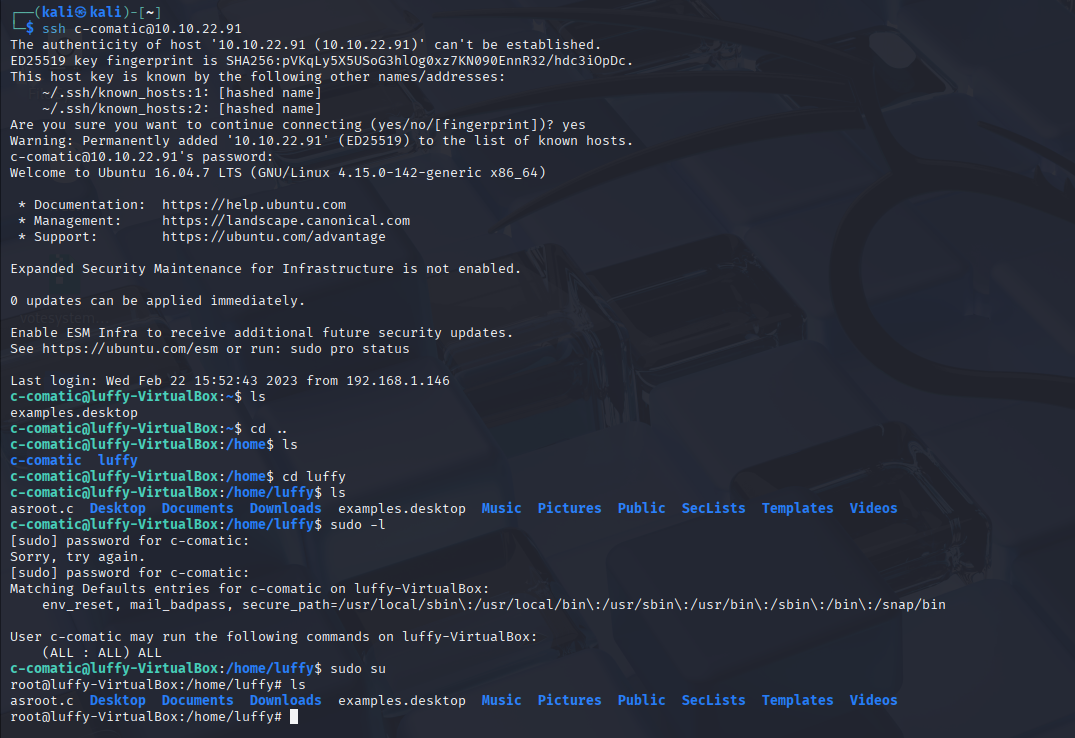1075x738 pixels.
Task: Open the https://help.ubuntu.com documentation link
Action: coord(255,204)
